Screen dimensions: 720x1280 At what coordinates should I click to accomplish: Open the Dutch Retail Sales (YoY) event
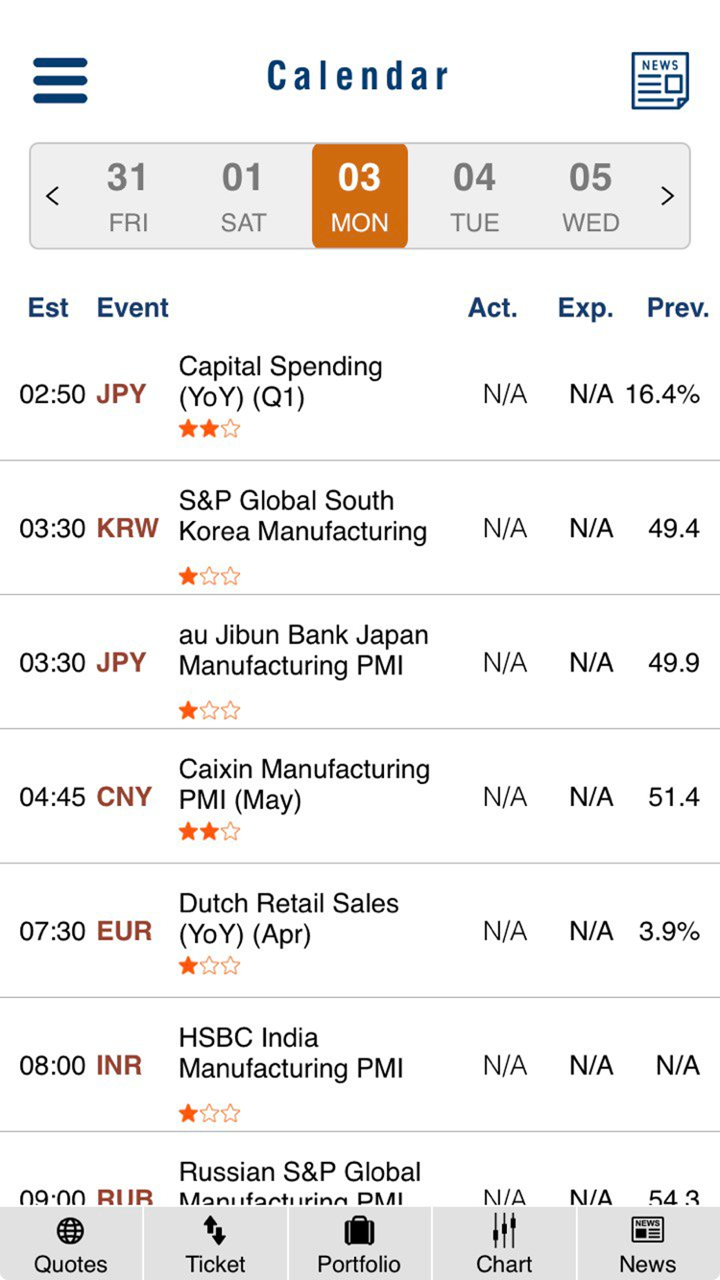click(288, 918)
